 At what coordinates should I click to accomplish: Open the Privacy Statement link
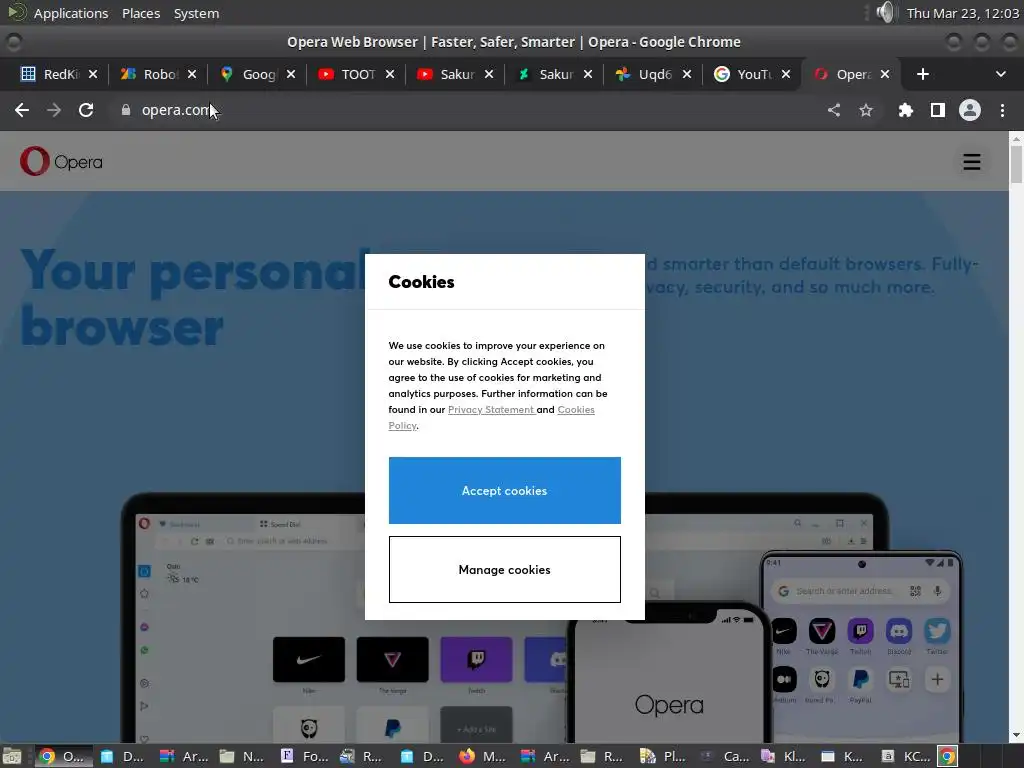click(x=491, y=409)
